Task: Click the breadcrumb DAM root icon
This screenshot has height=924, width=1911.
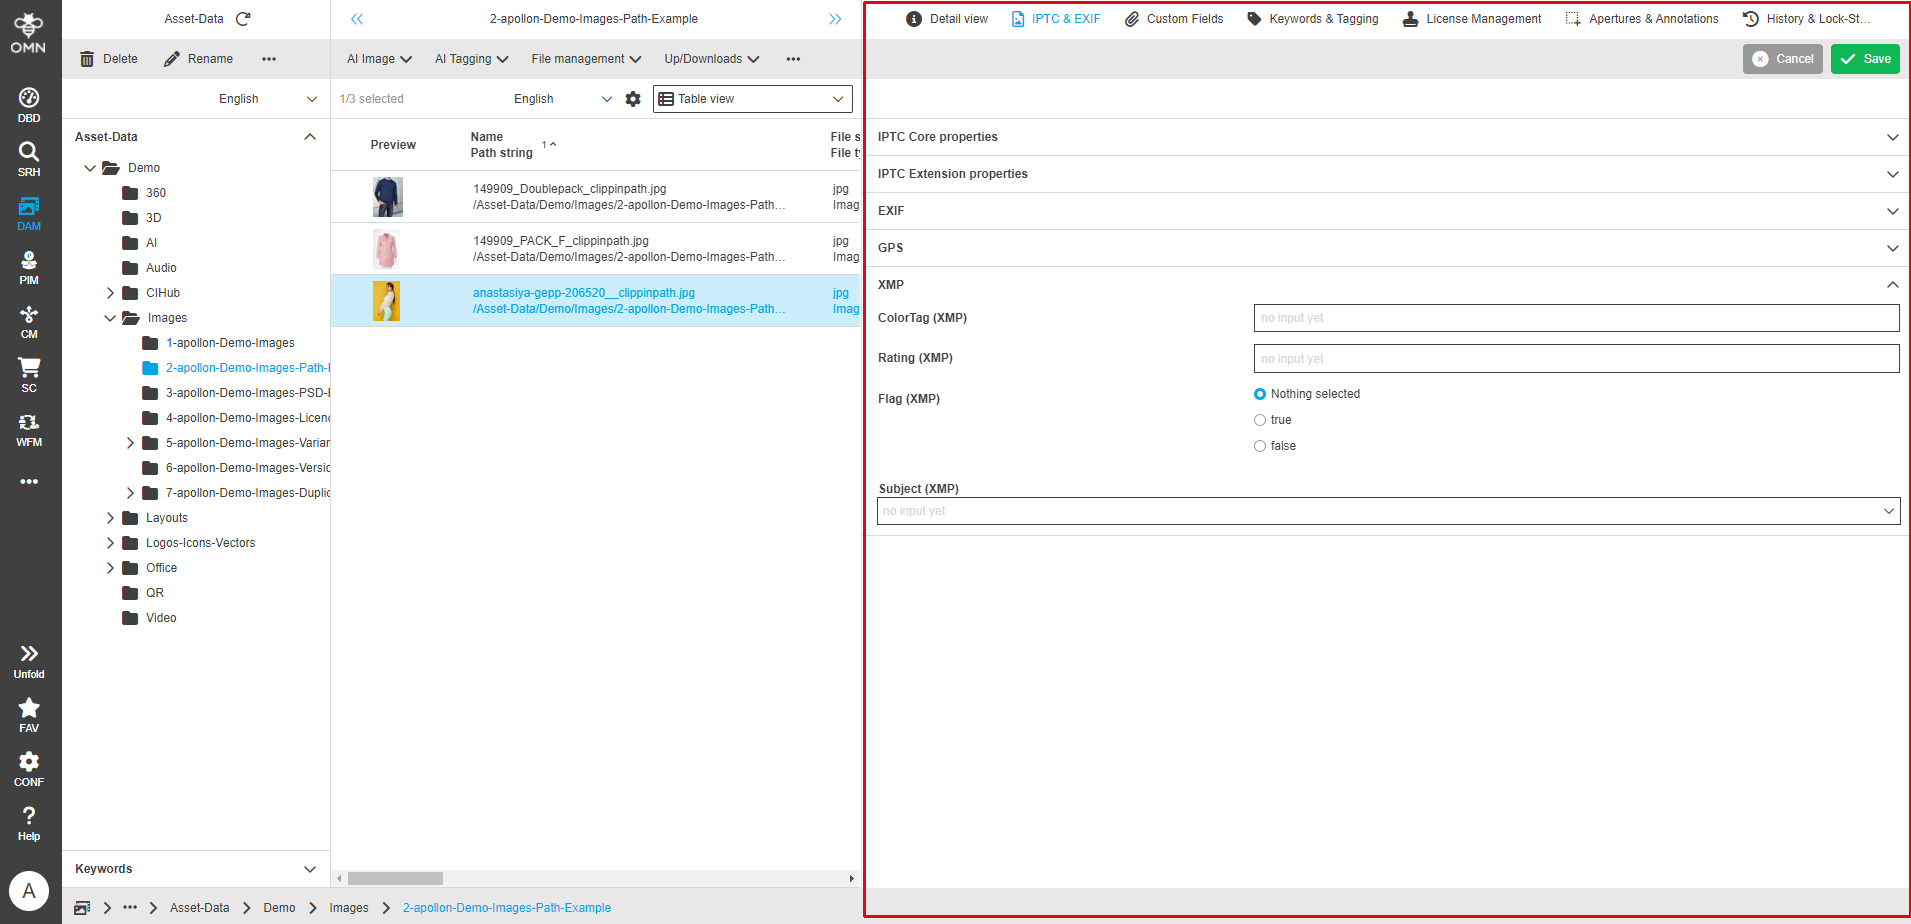Action: coord(82,908)
